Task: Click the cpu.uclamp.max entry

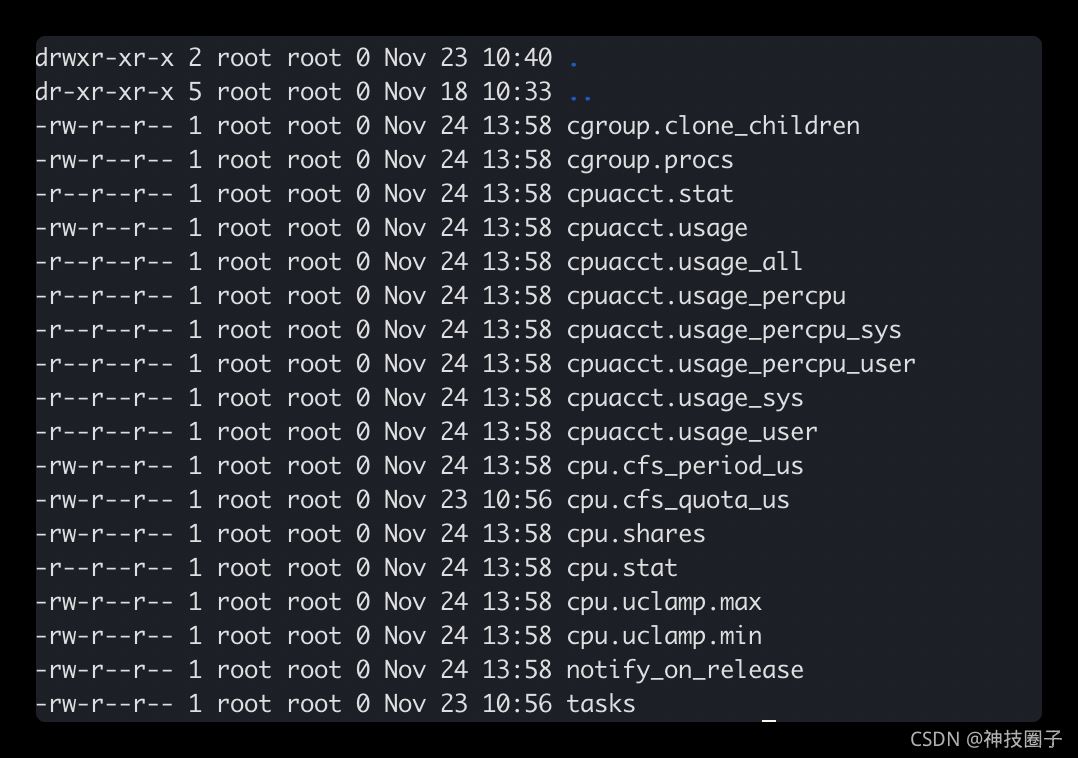Action: (x=663, y=602)
